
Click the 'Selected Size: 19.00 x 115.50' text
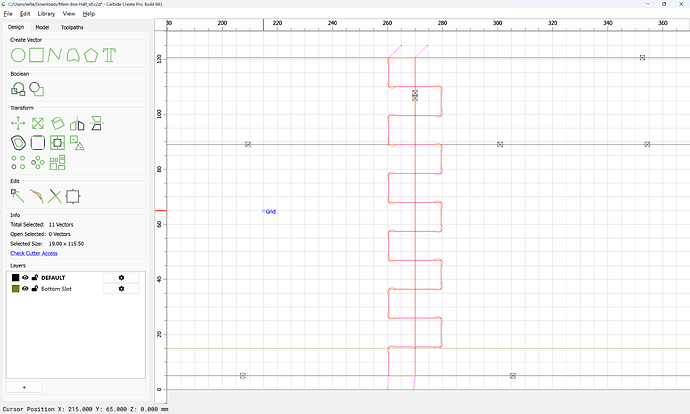(47, 244)
